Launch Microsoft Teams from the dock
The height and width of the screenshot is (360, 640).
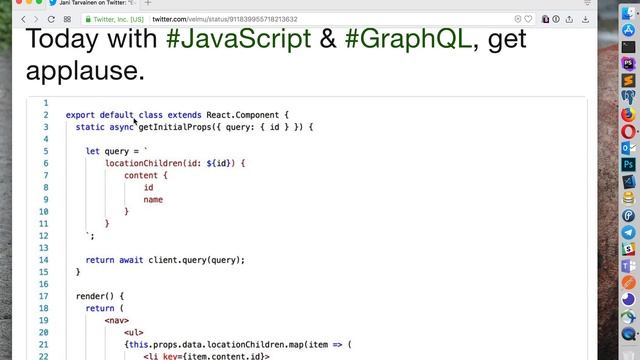coord(629,266)
